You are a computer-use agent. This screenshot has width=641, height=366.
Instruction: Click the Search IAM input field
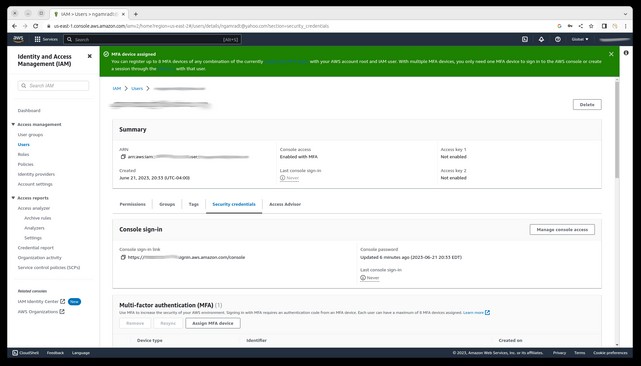(x=53, y=85)
